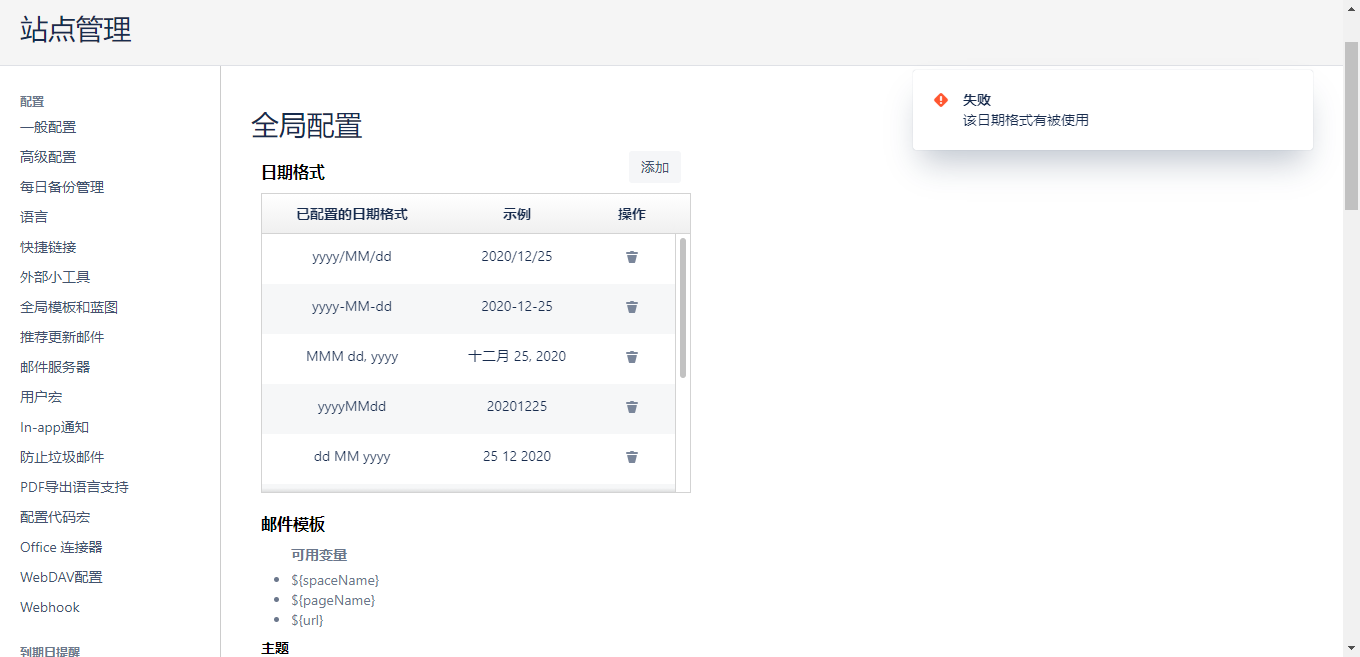
Task: Select 语言 in the sidebar
Action: pyautogui.click(x=34, y=217)
